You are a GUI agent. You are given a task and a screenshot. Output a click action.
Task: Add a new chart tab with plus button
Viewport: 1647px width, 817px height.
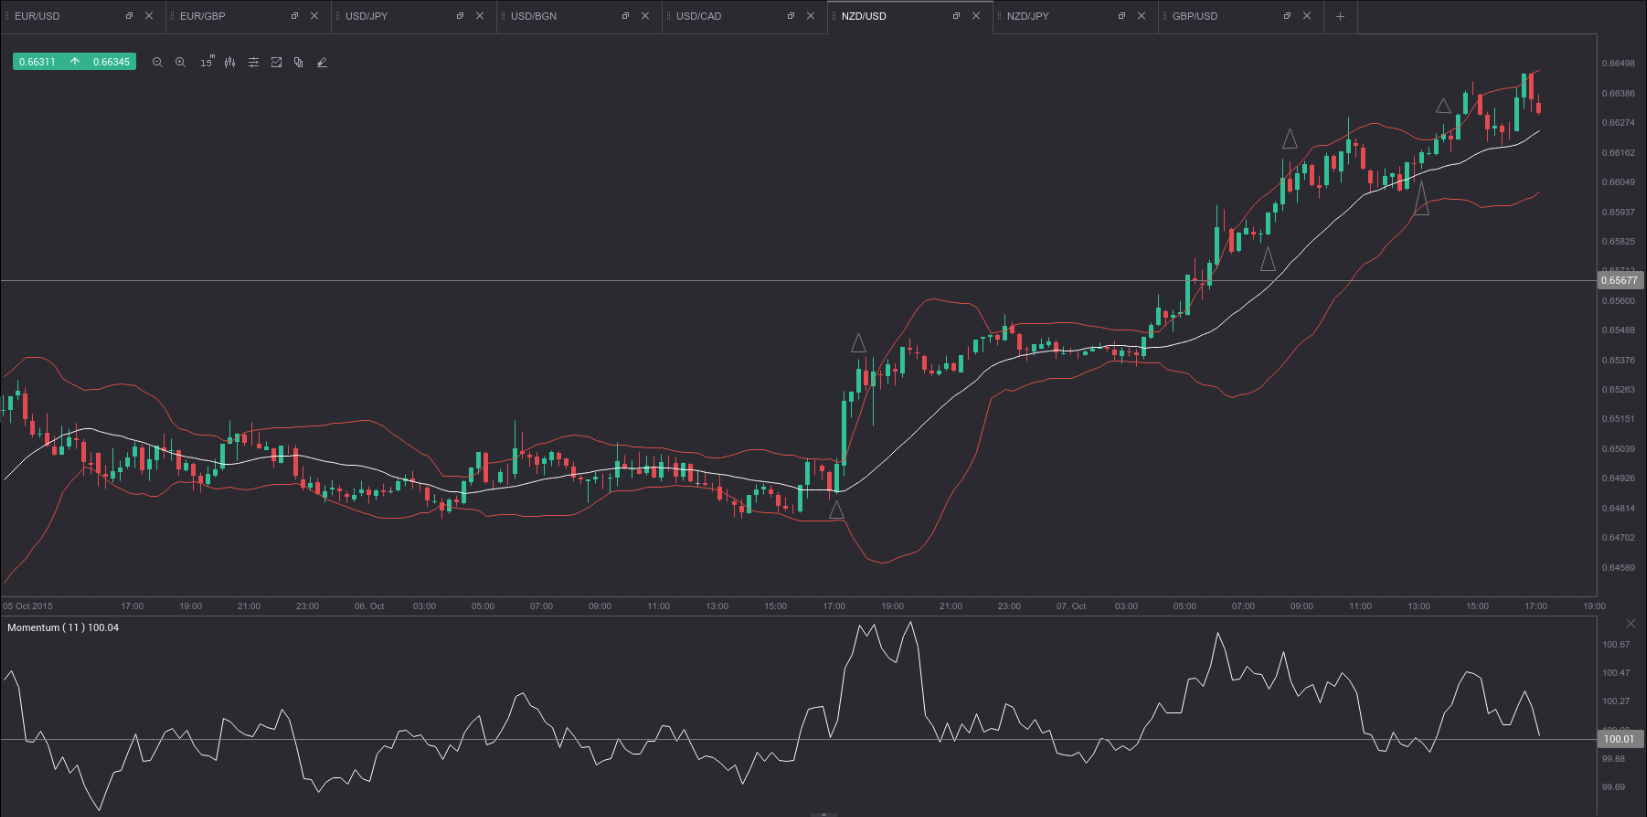pos(1340,16)
